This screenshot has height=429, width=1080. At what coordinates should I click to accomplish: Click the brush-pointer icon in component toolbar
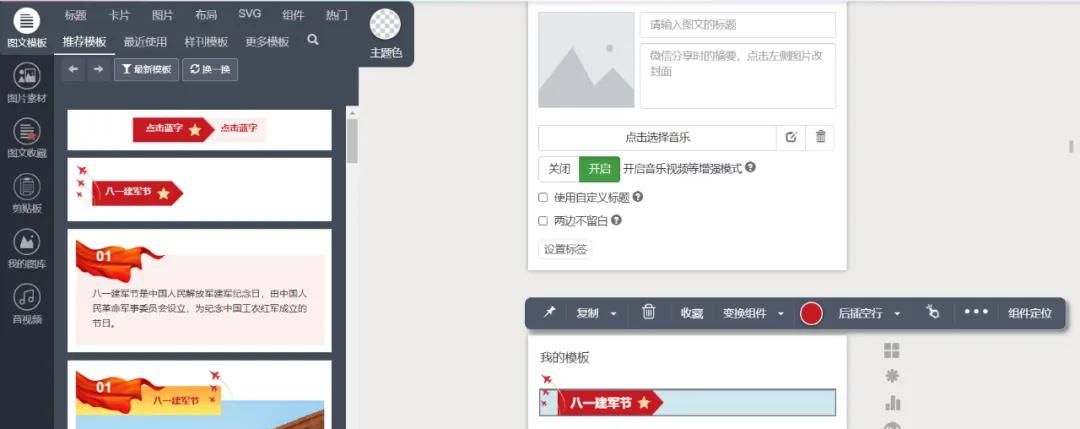coord(933,312)
